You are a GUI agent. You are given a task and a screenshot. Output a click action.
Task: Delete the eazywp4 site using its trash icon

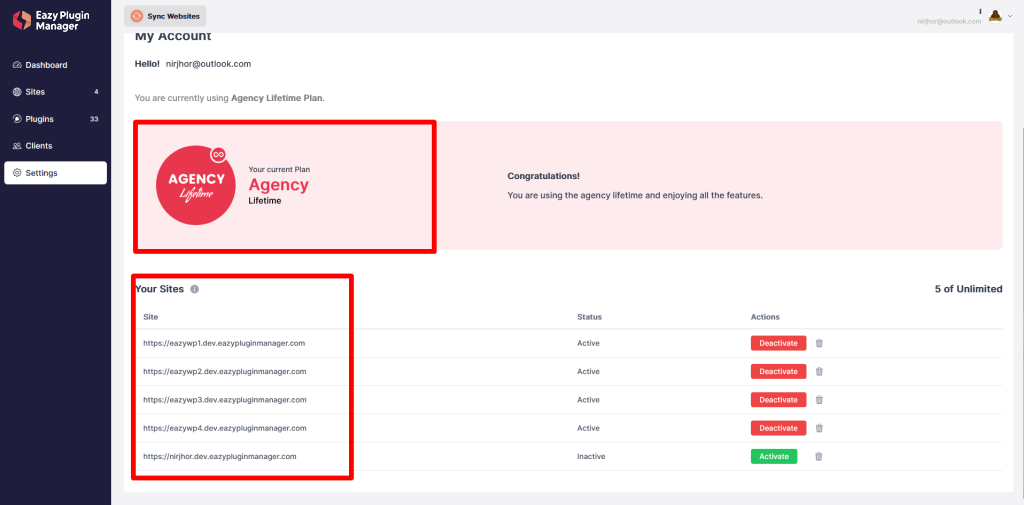[x=819, y=428]
